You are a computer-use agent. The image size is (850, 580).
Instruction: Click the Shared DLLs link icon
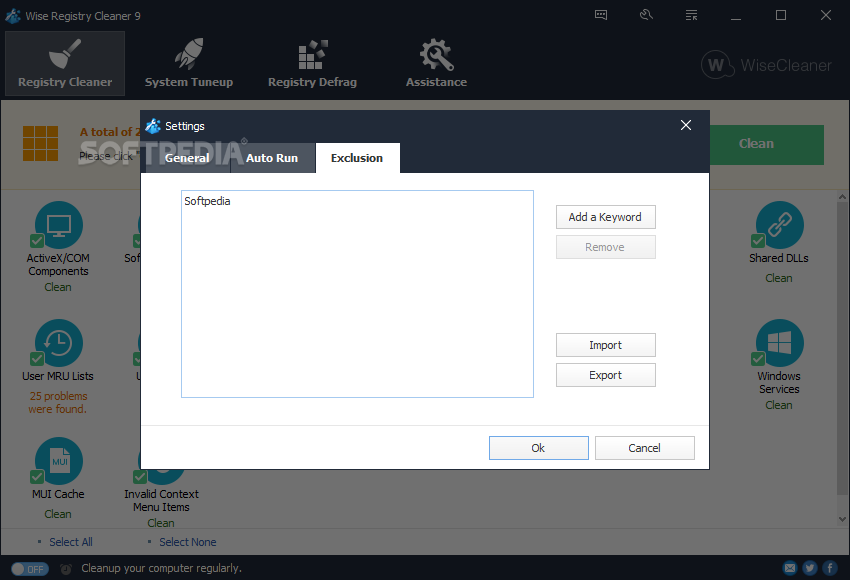tap(780, 225)
